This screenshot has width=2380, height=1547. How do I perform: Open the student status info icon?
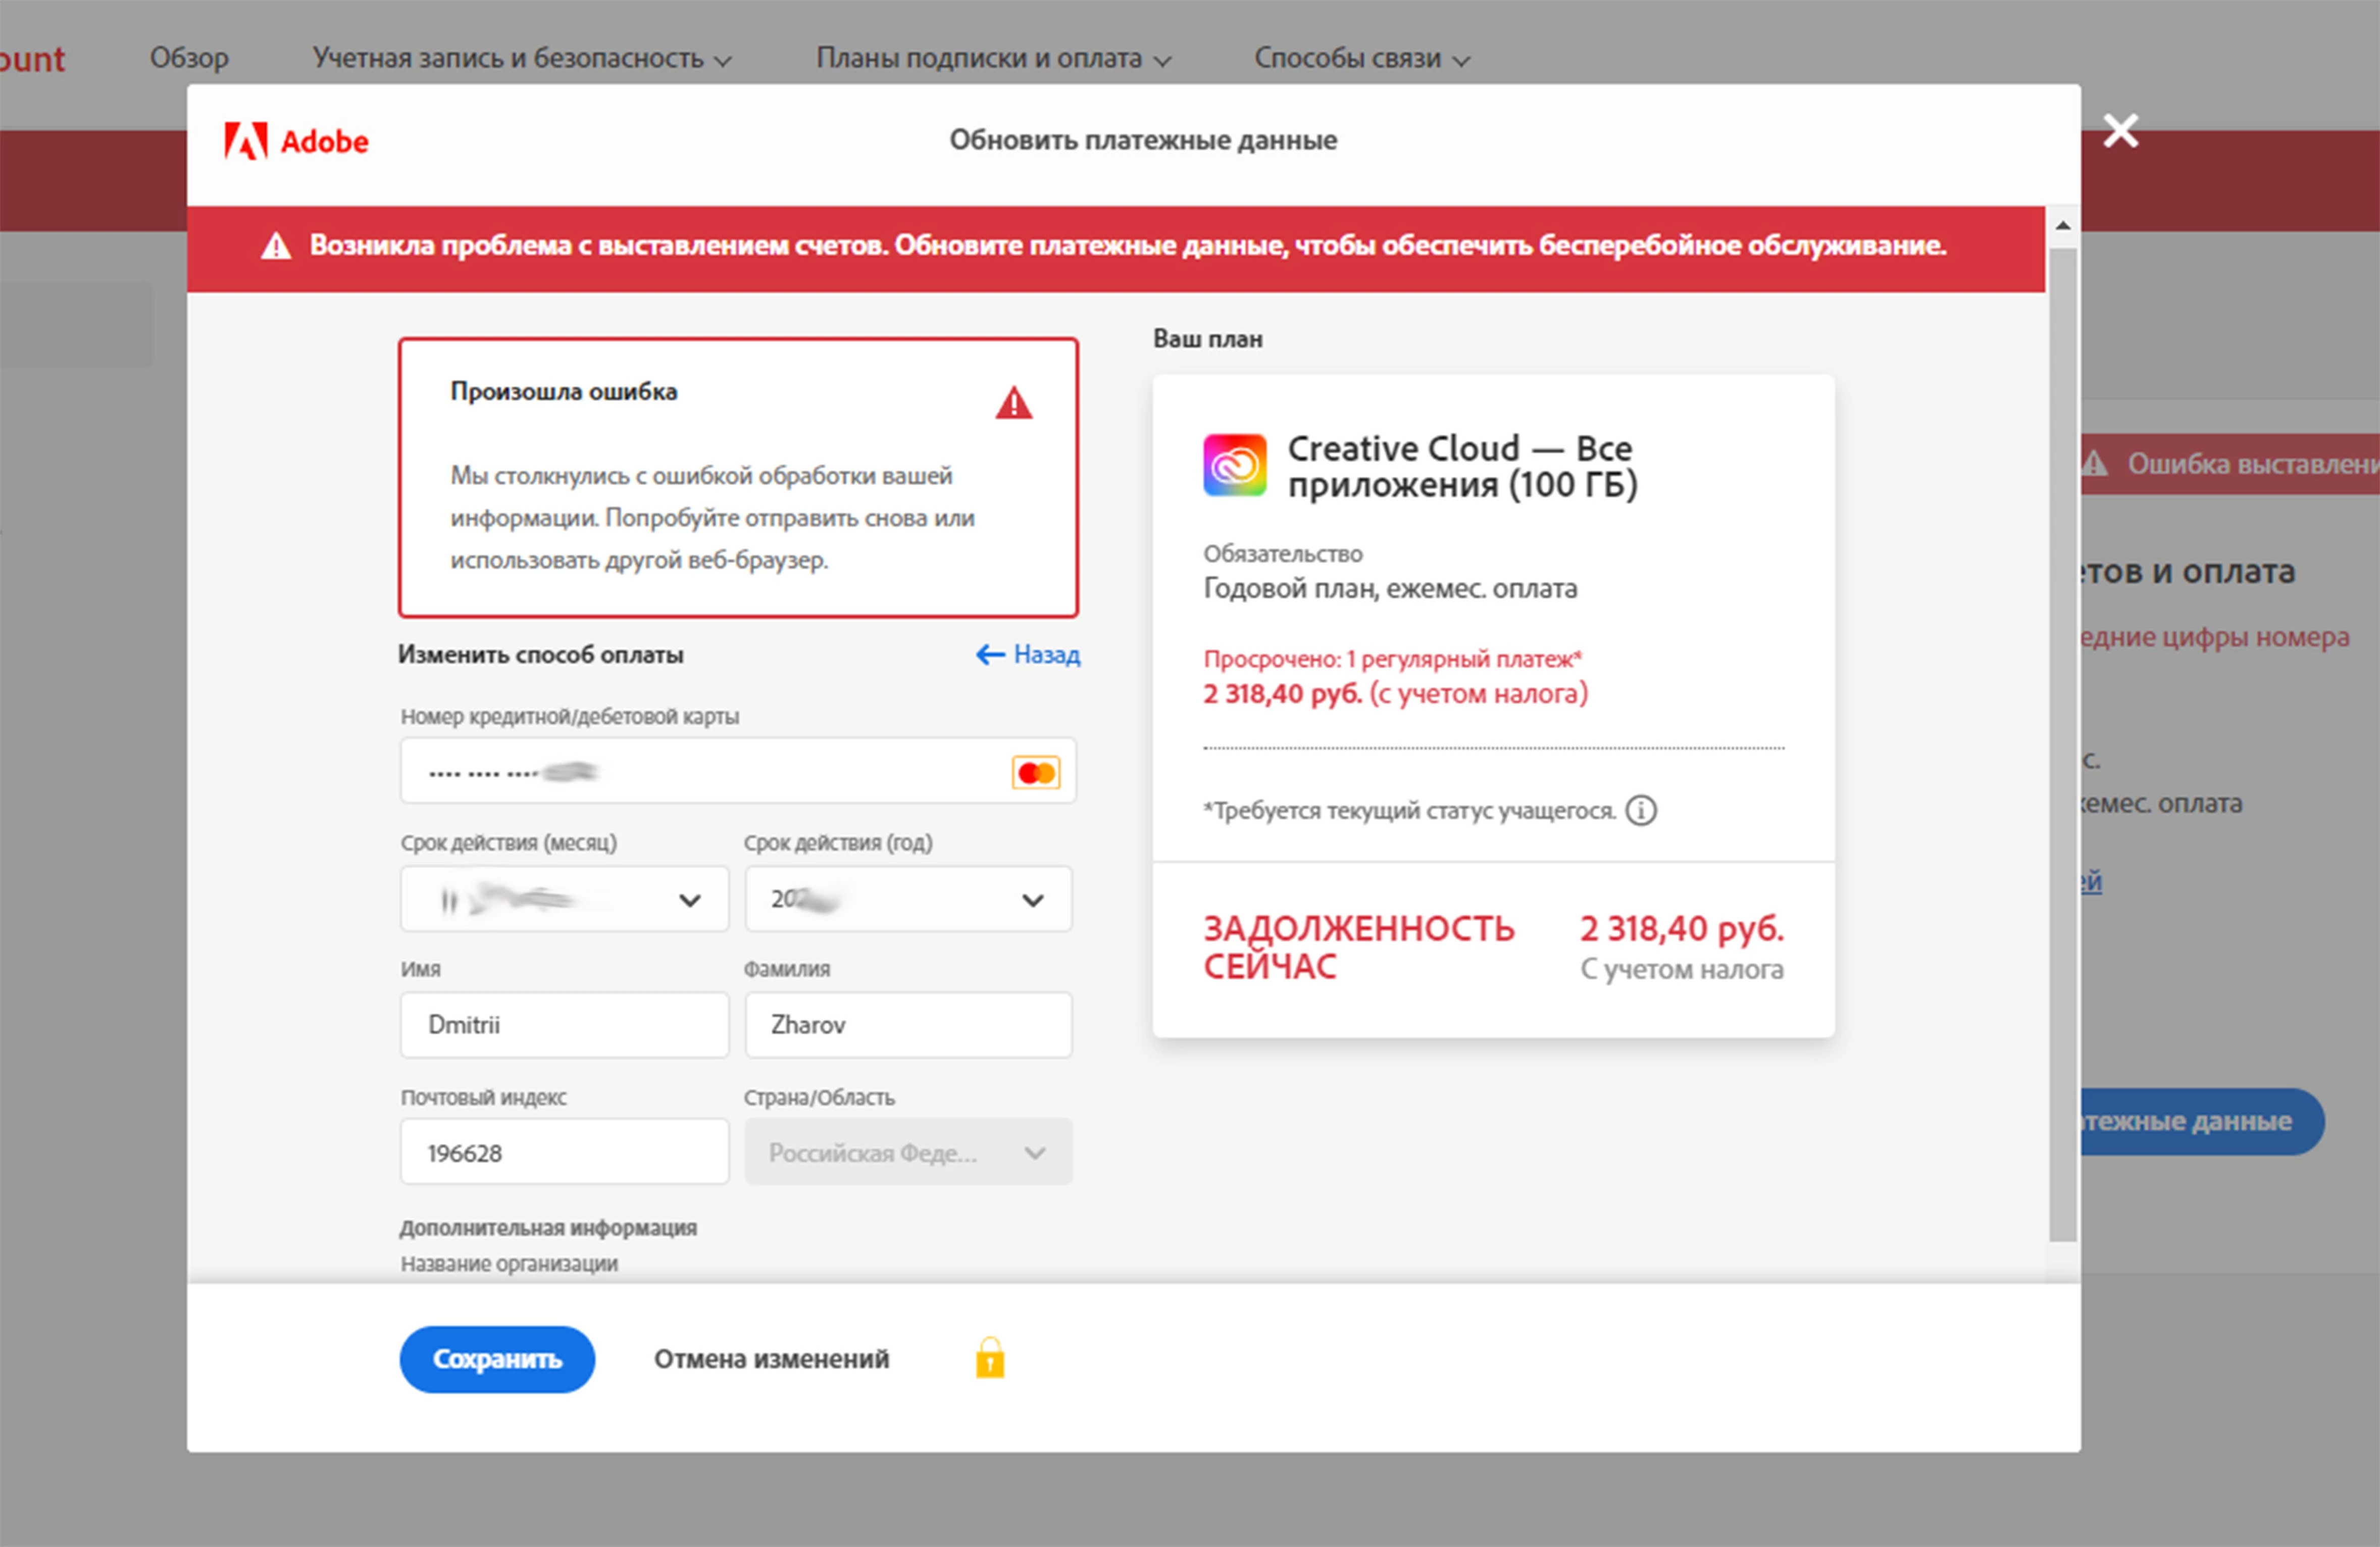[x=1641, y=810]
